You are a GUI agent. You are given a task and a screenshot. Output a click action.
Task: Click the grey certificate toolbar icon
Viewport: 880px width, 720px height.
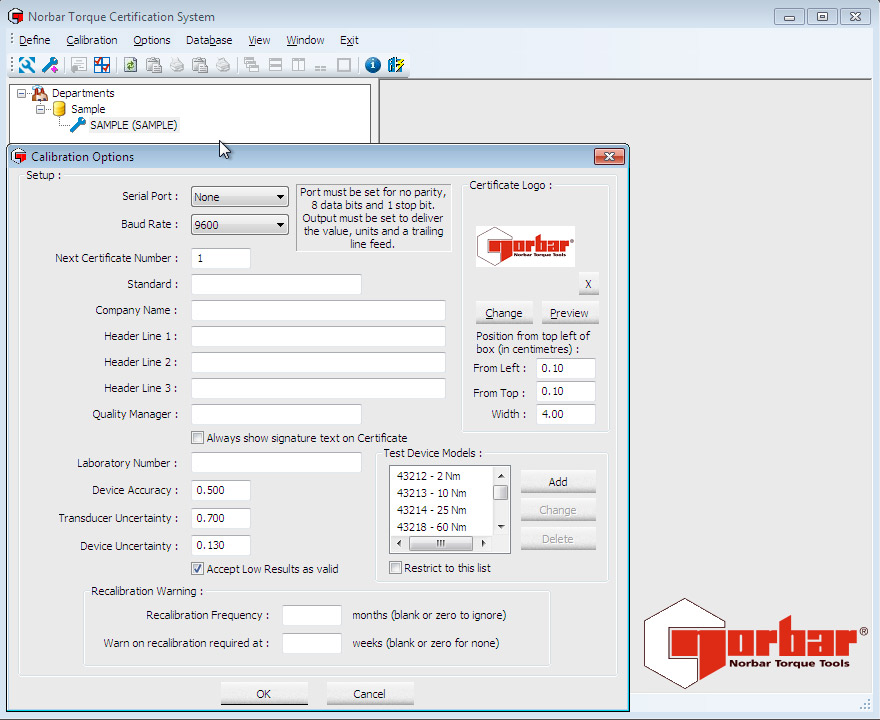click(x=79, y=65)
